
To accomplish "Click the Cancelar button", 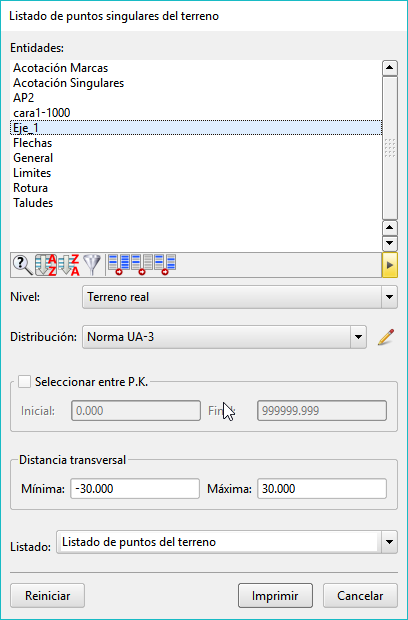I will [360, 595].
